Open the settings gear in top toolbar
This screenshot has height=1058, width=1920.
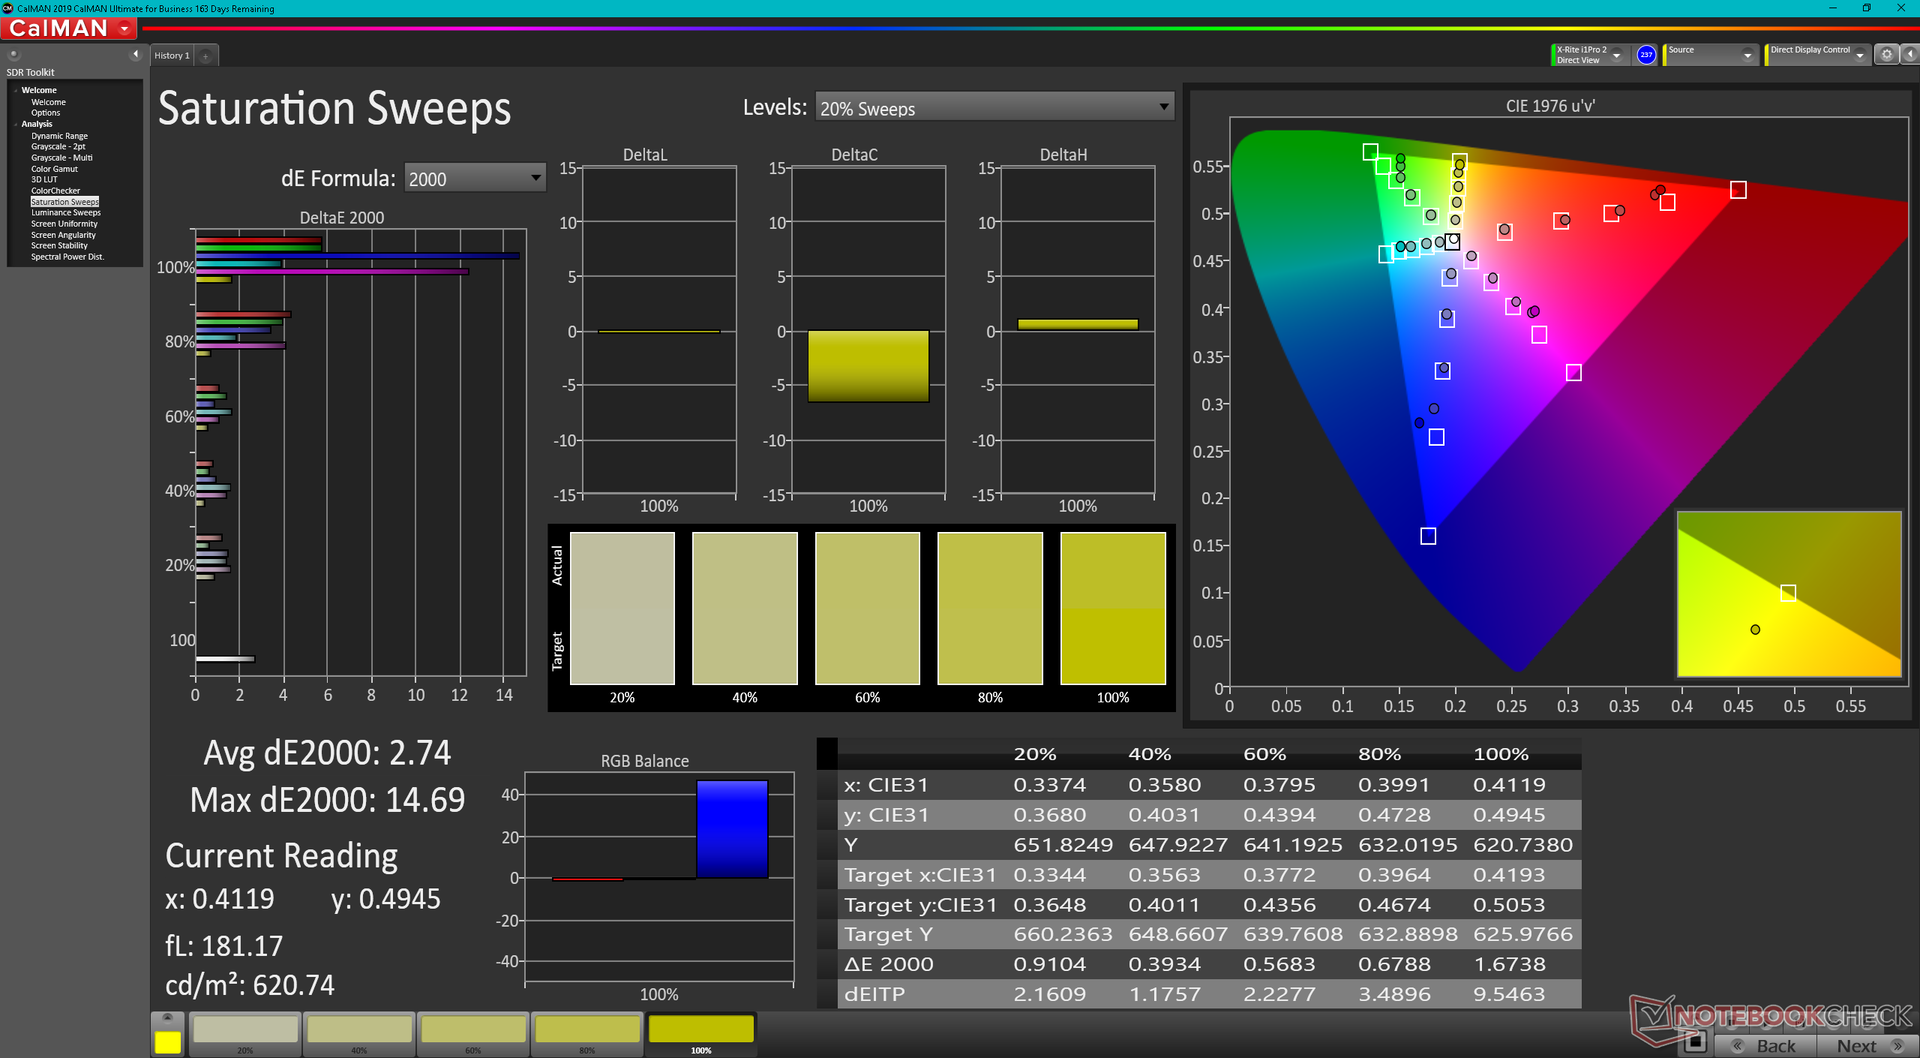point(1886,55)
